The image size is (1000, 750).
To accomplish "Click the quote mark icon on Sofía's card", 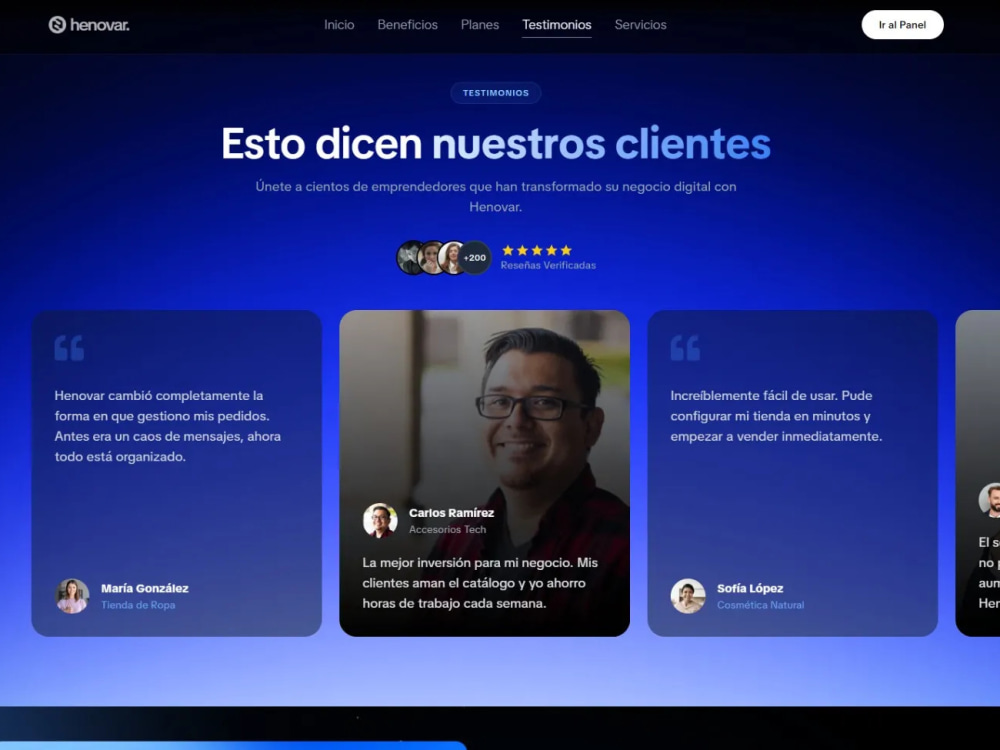I will pyautogui.click(x=686, y=348).
